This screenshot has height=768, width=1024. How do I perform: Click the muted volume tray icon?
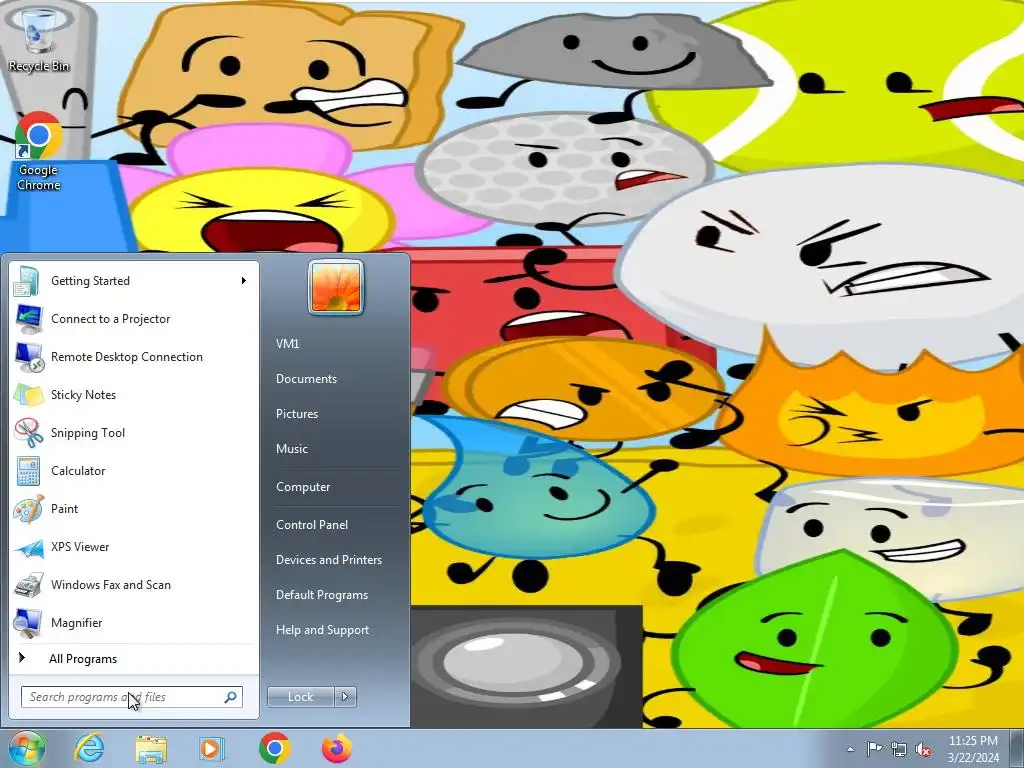923,749
